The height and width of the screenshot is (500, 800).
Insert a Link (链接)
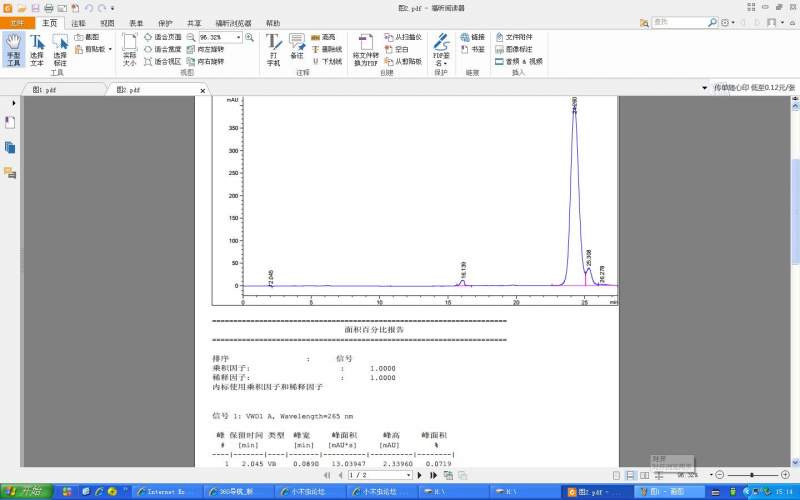click(472, 37)
